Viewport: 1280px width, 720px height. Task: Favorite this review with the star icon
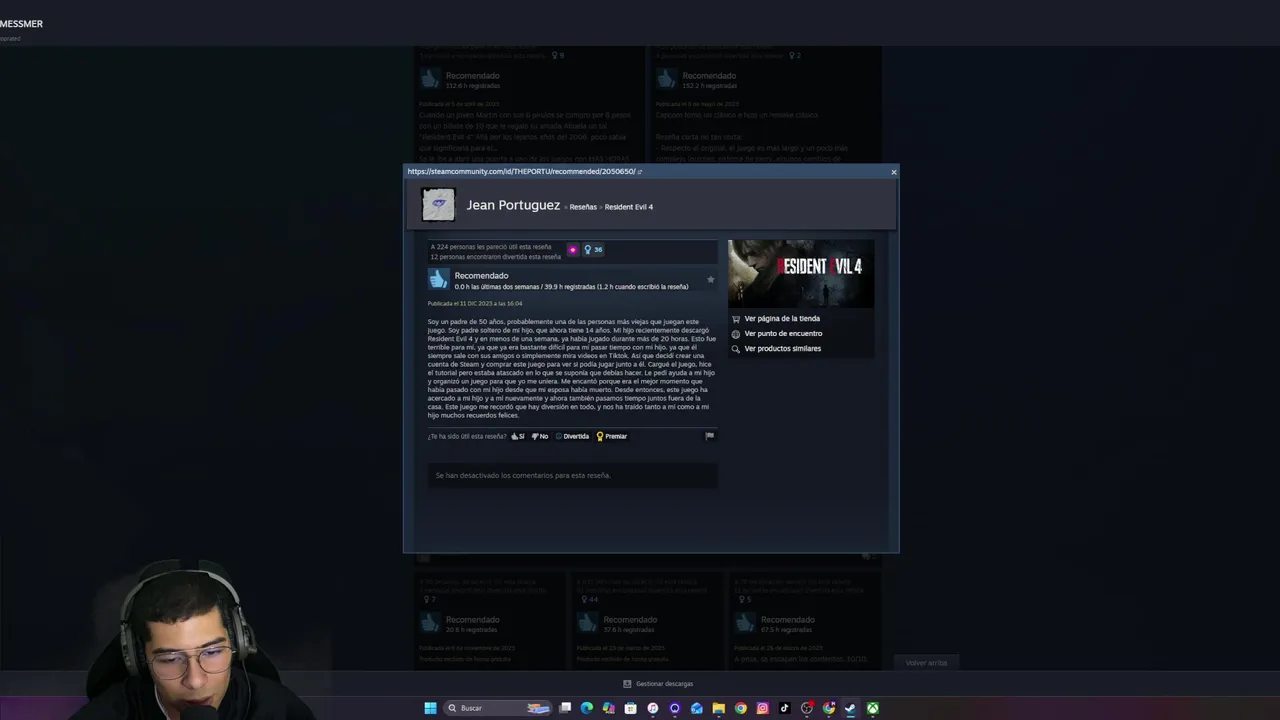[x=711, y=280]
